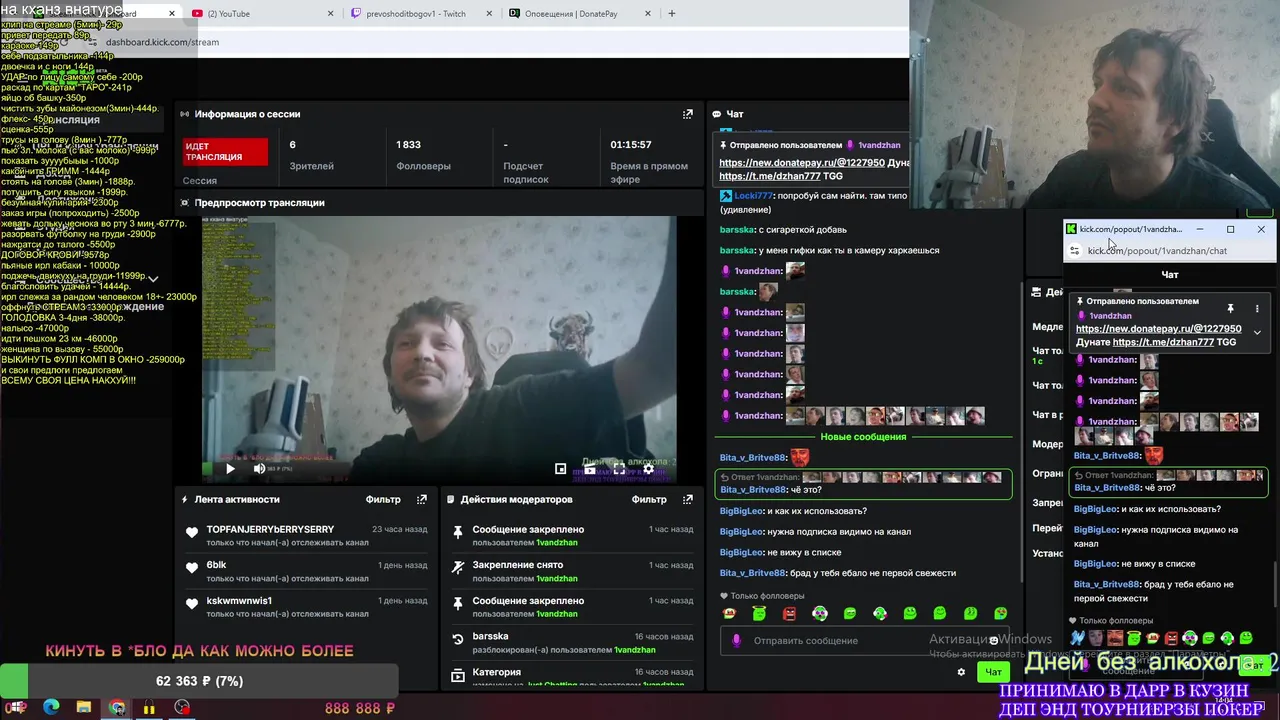Viewport: 1280px width, 720px height.
Task: Click green Чат send button
Action: click(993, 672)
